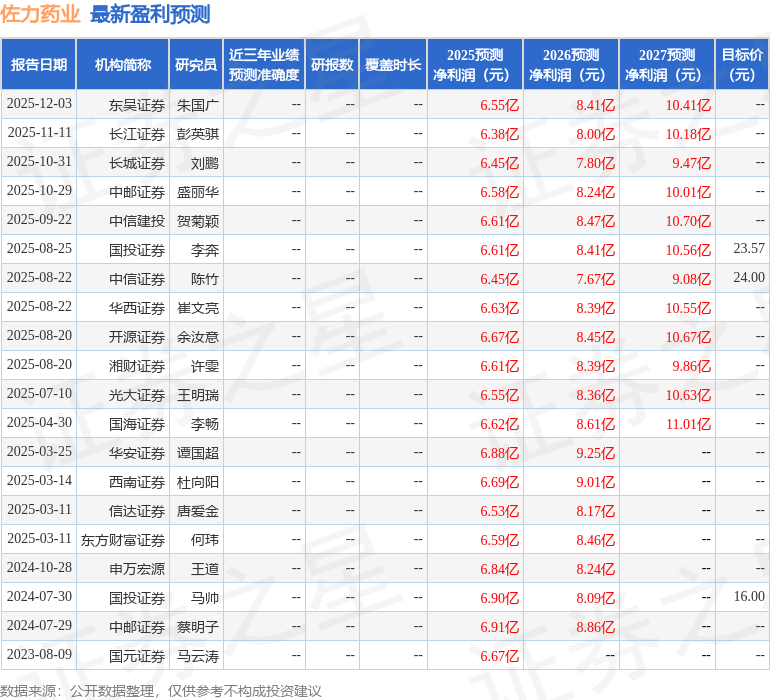Image resolution: width=770 pixels, height=700 pixels.
Task: Click the 机构简称 column header
Action: tap(123, 65)
